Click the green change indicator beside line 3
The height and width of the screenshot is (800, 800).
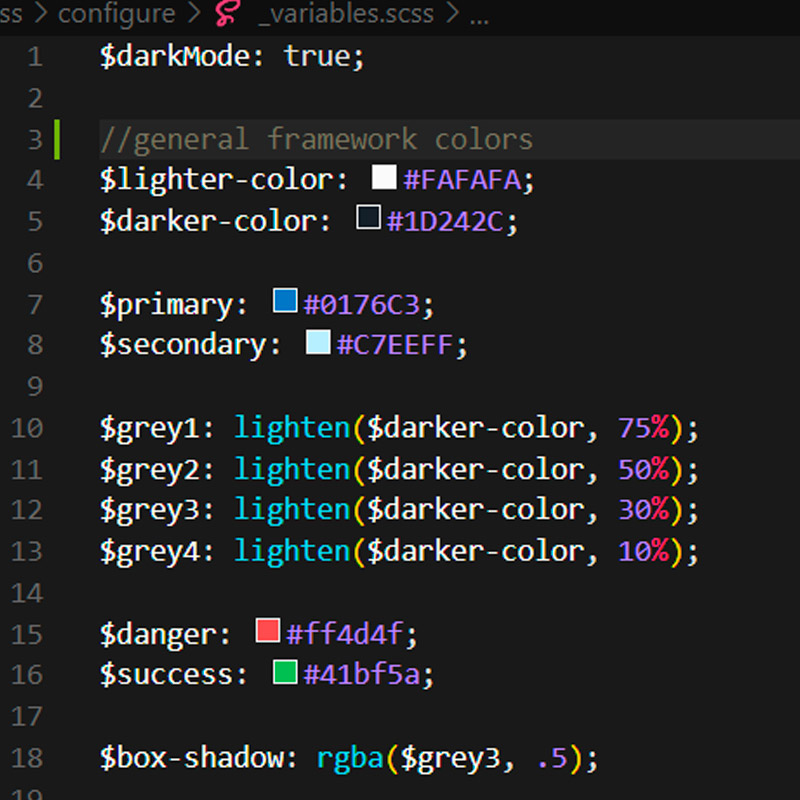click(57, 139)
